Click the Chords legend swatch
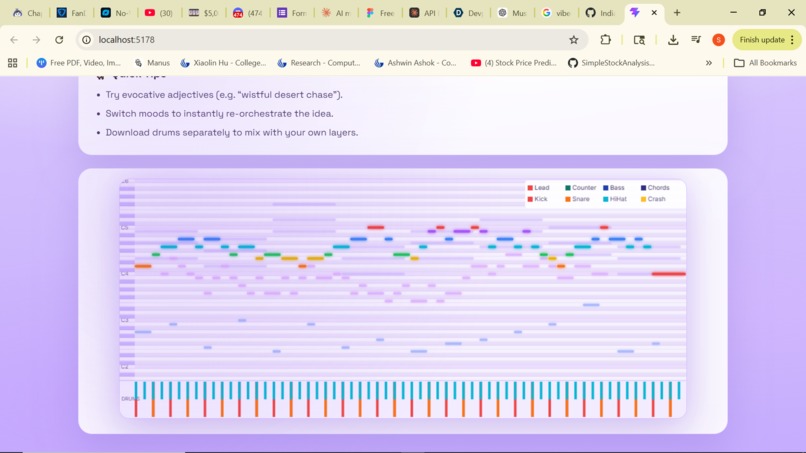 tap(643, 188)
